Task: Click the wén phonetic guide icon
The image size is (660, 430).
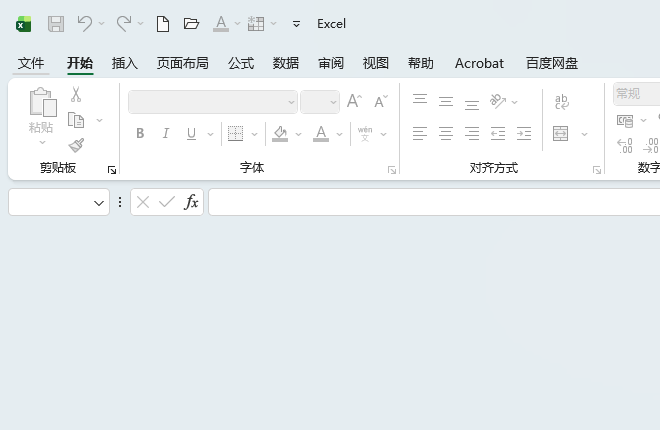Action: click(365, 134)
